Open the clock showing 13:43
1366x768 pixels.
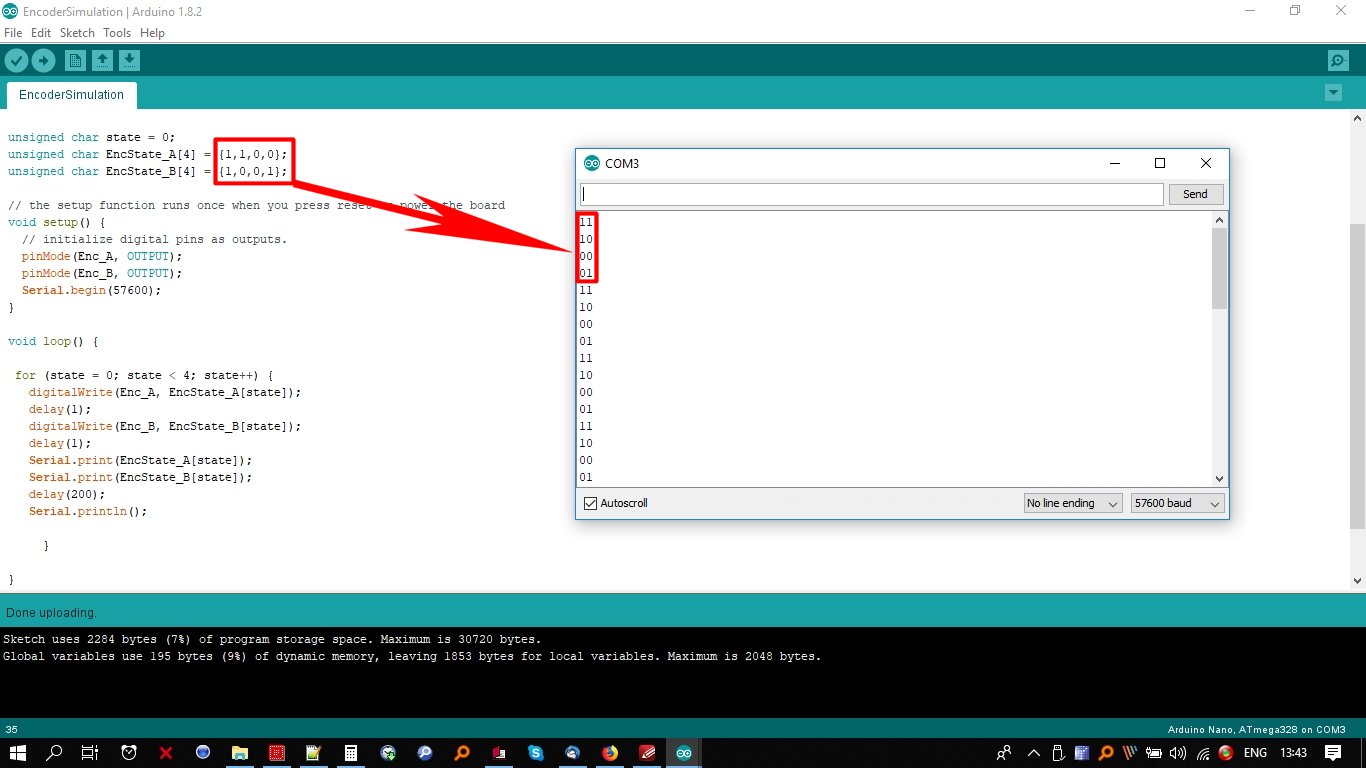coord(1293,753)
